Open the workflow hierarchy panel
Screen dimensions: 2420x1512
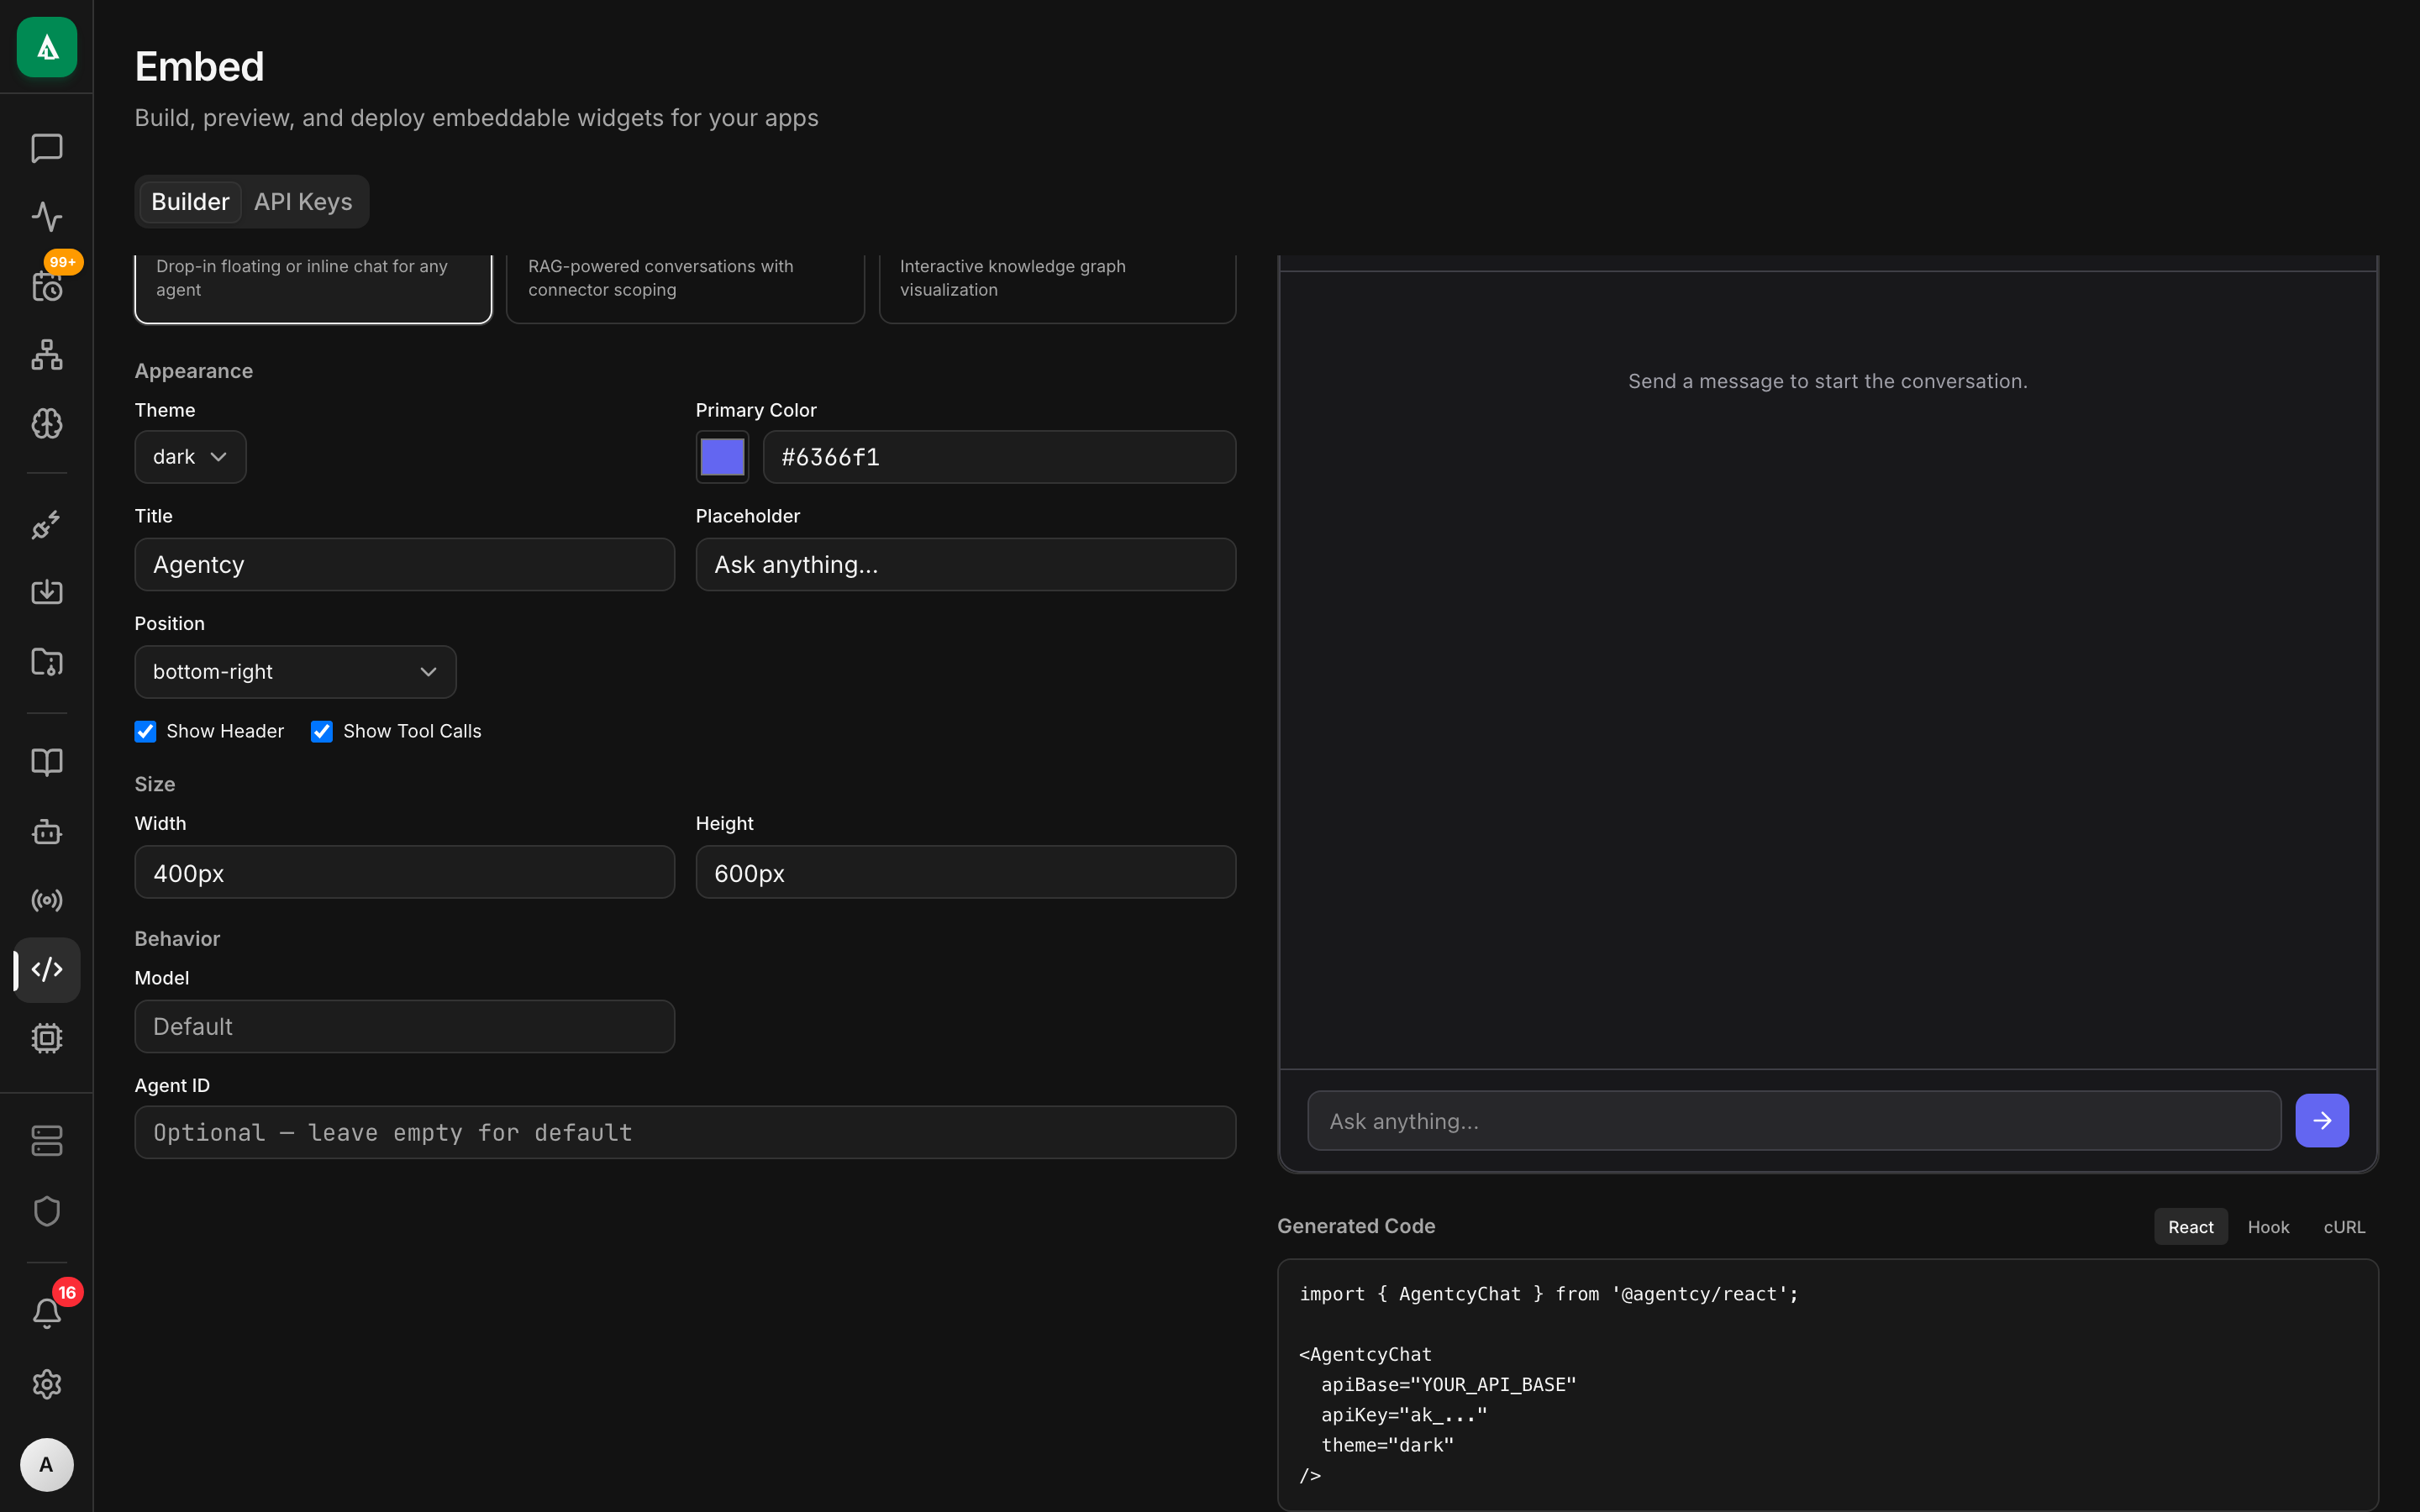(47, 355)
